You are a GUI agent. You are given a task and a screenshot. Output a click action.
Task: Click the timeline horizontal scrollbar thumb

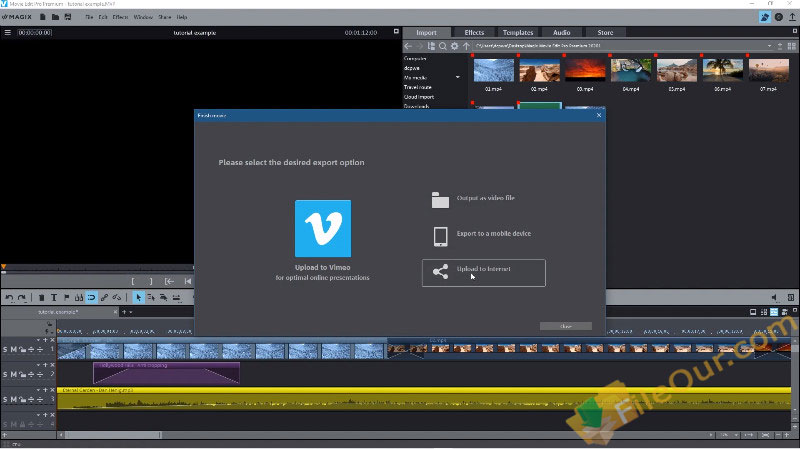pyautogui.click(x=113, y=435)
